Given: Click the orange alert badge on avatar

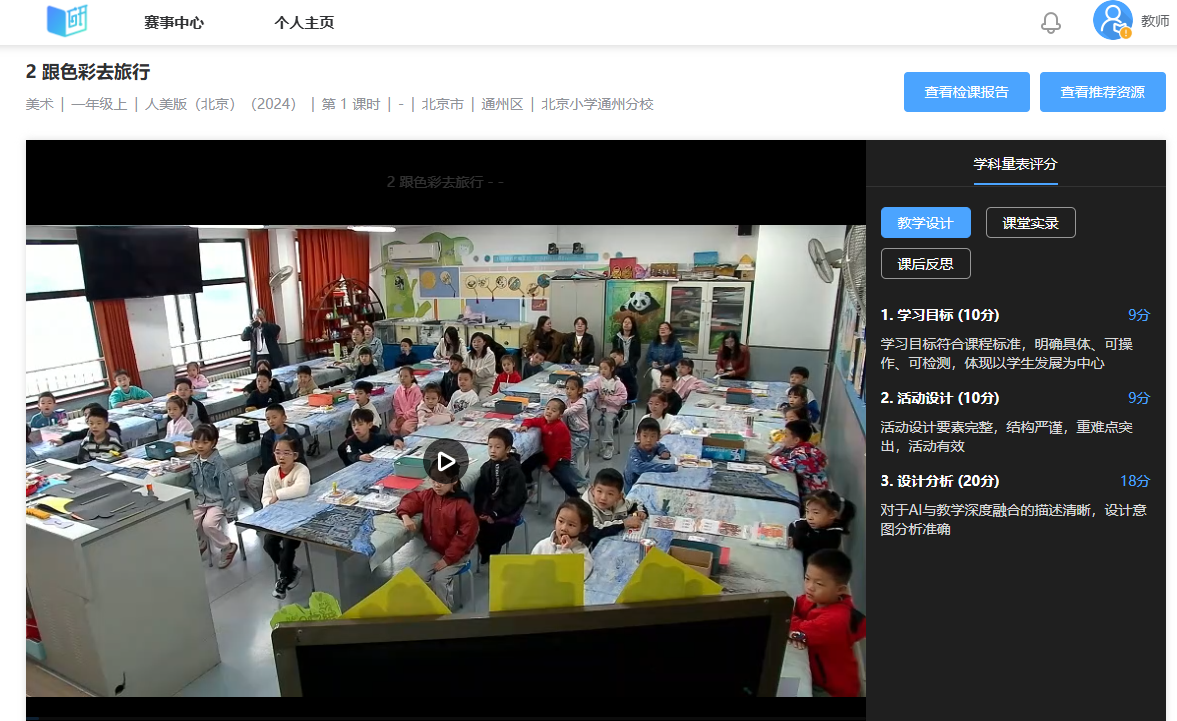Looking at the screenshot, I should (1126, 33).
